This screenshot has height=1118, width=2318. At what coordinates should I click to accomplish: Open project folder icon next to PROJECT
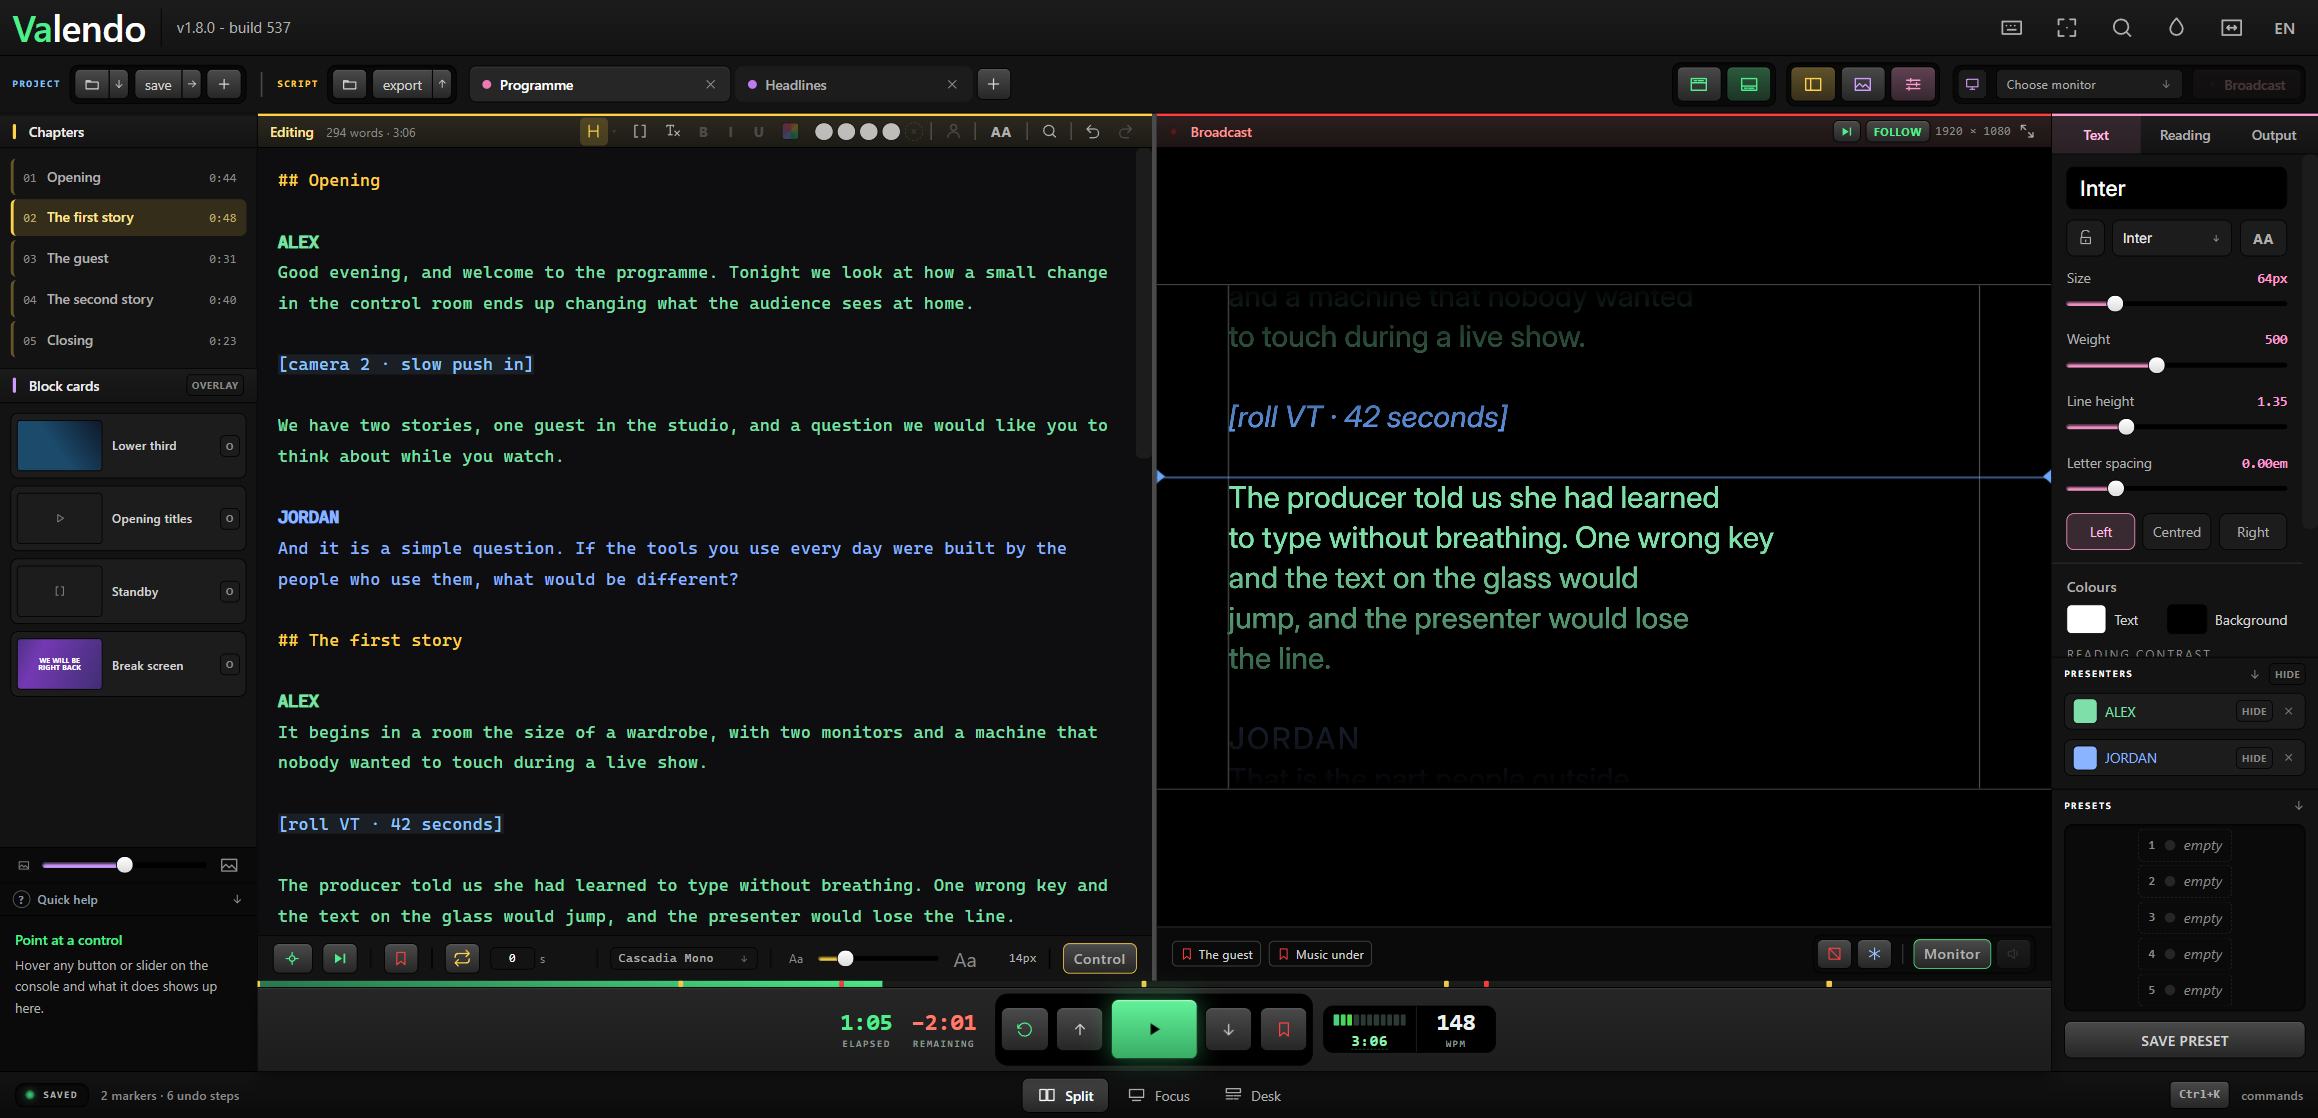[x=92, y=84]
